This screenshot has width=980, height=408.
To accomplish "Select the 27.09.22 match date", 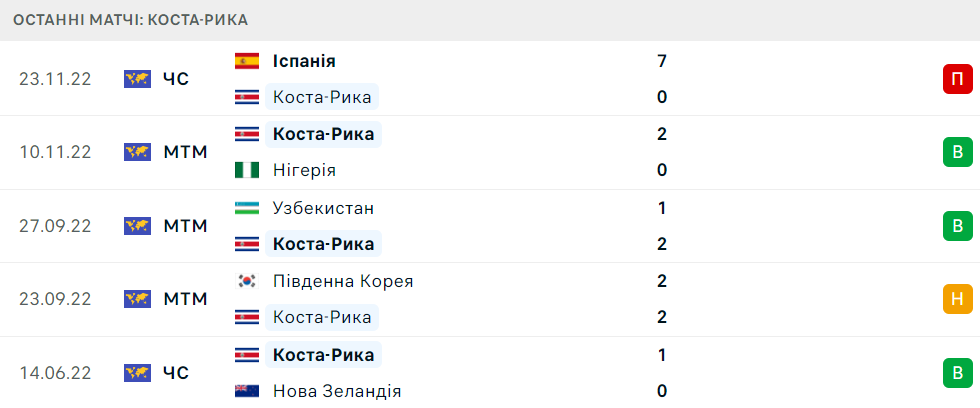I will pyautogui.click(x=55, y=226).
